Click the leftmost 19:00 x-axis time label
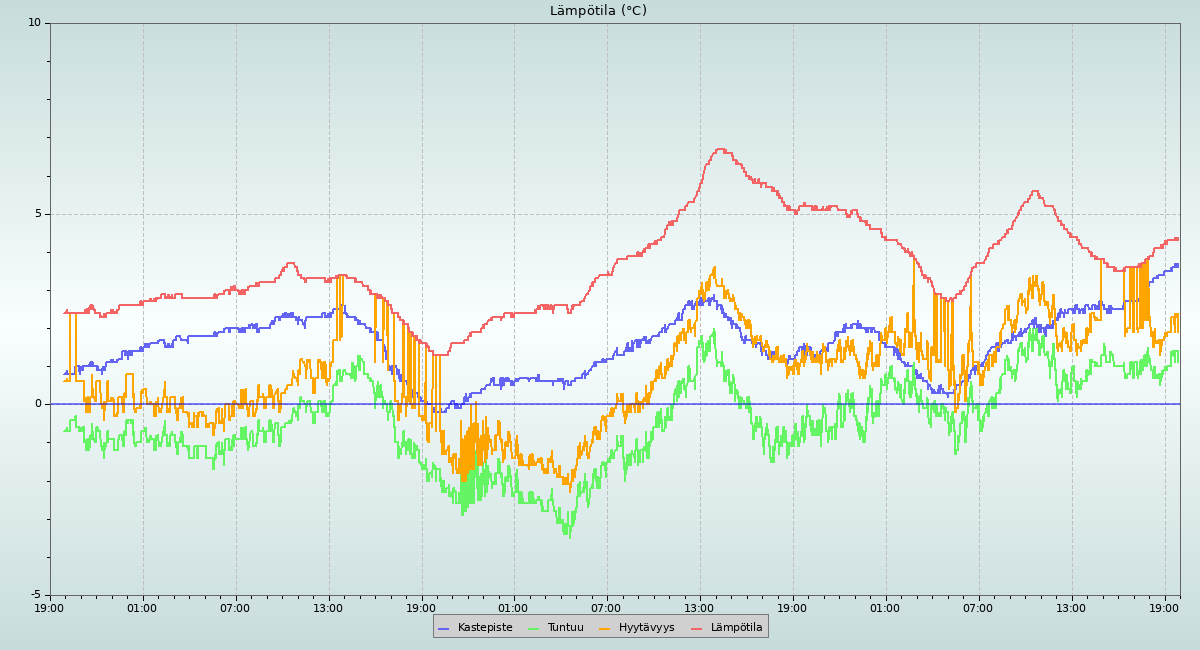This screenshot has height=650, width=1200. (x=49, y=608)
